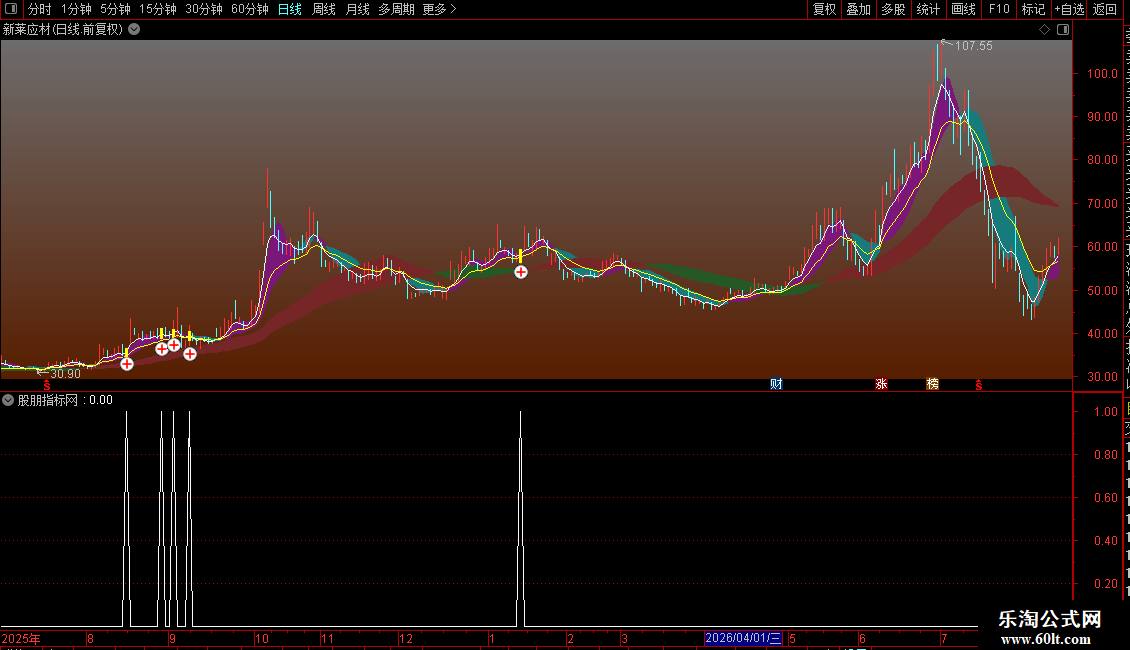Click the 榜 marker on the timeline

click(x=933, y=384)
